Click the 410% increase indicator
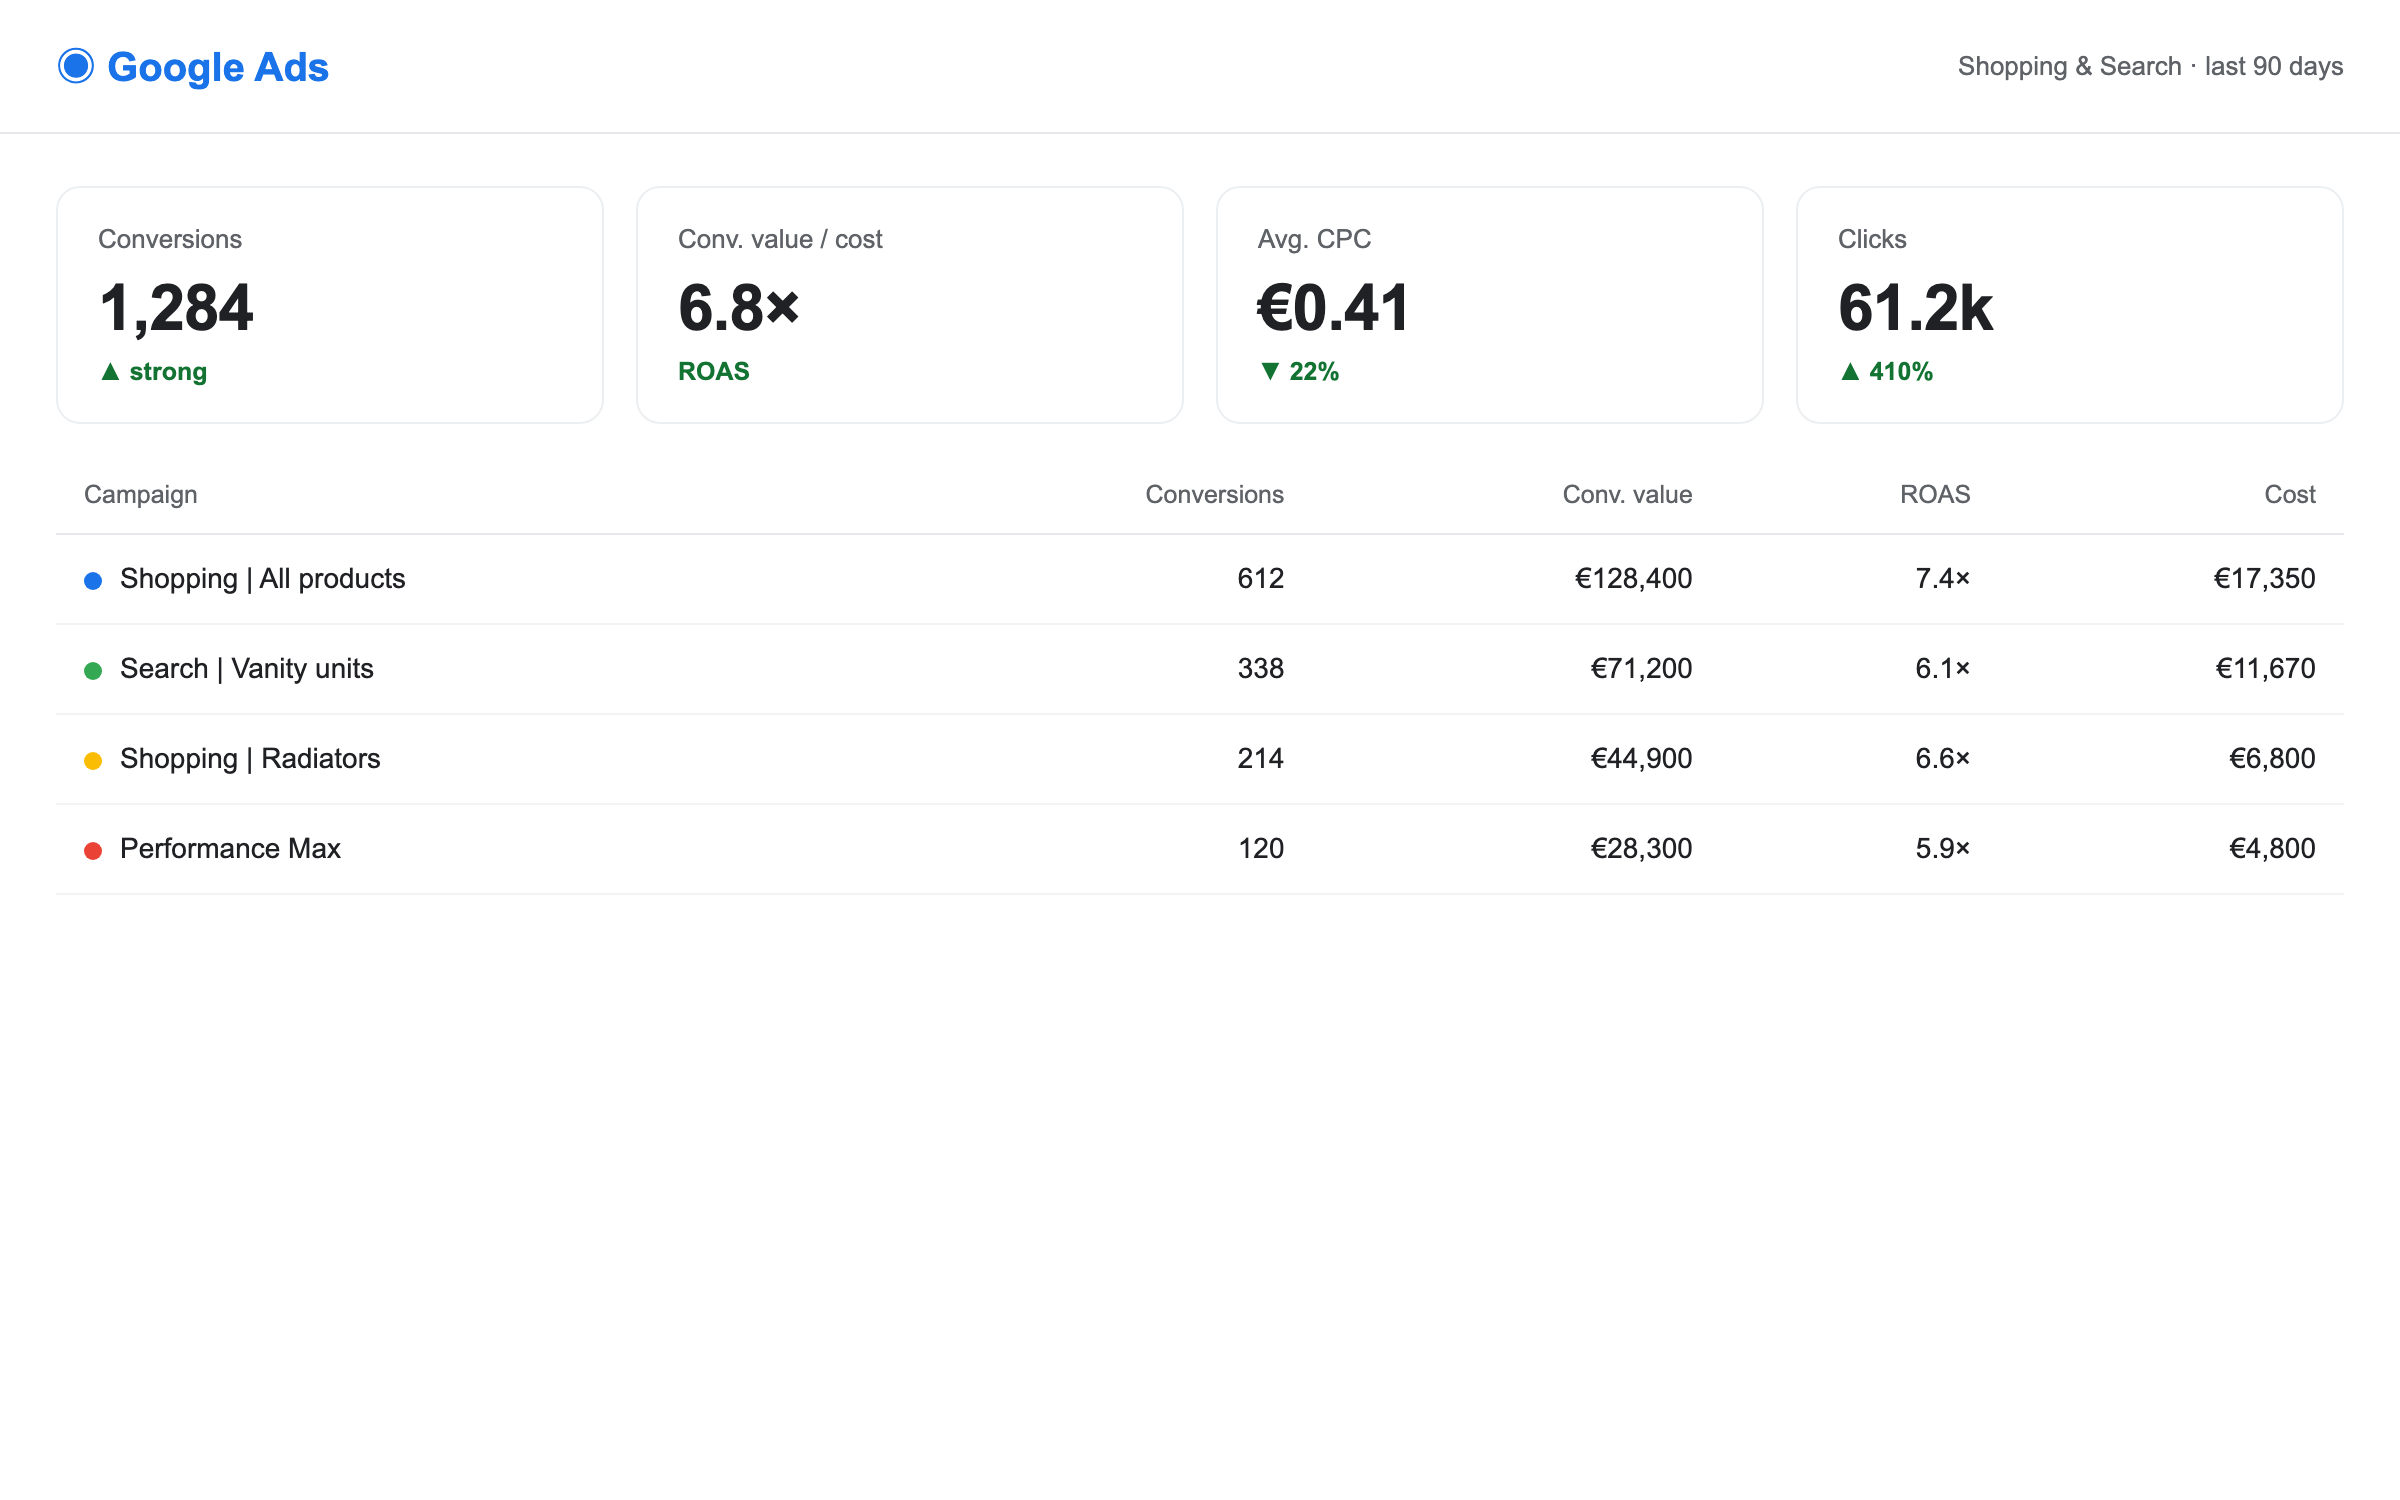The image size is (2400, 1500). tap(1886, 371)
